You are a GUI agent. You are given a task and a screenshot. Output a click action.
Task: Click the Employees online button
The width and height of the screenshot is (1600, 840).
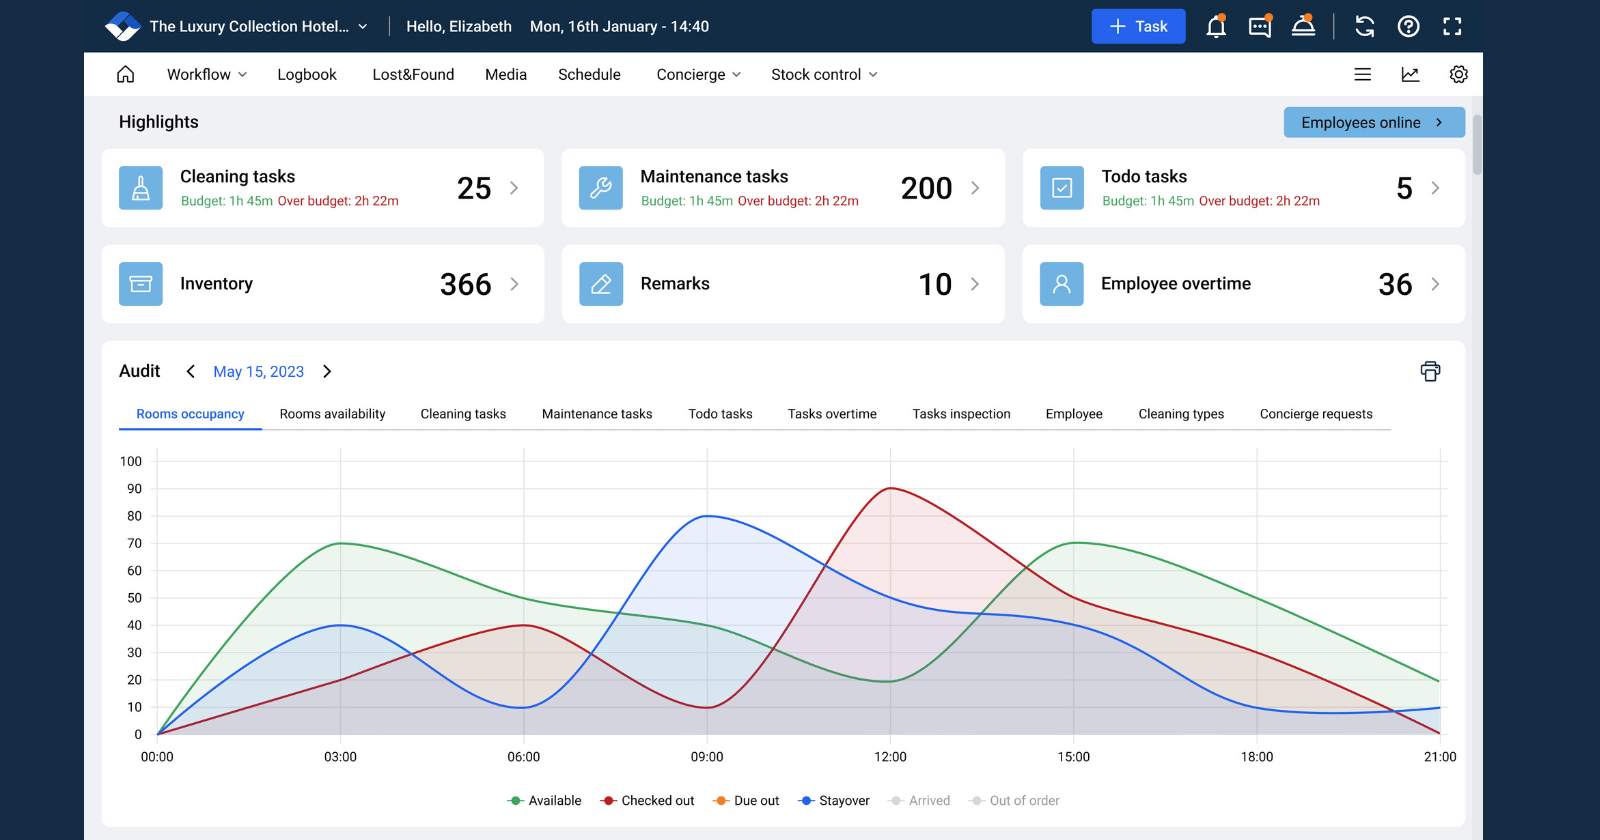pos(1373,123)
